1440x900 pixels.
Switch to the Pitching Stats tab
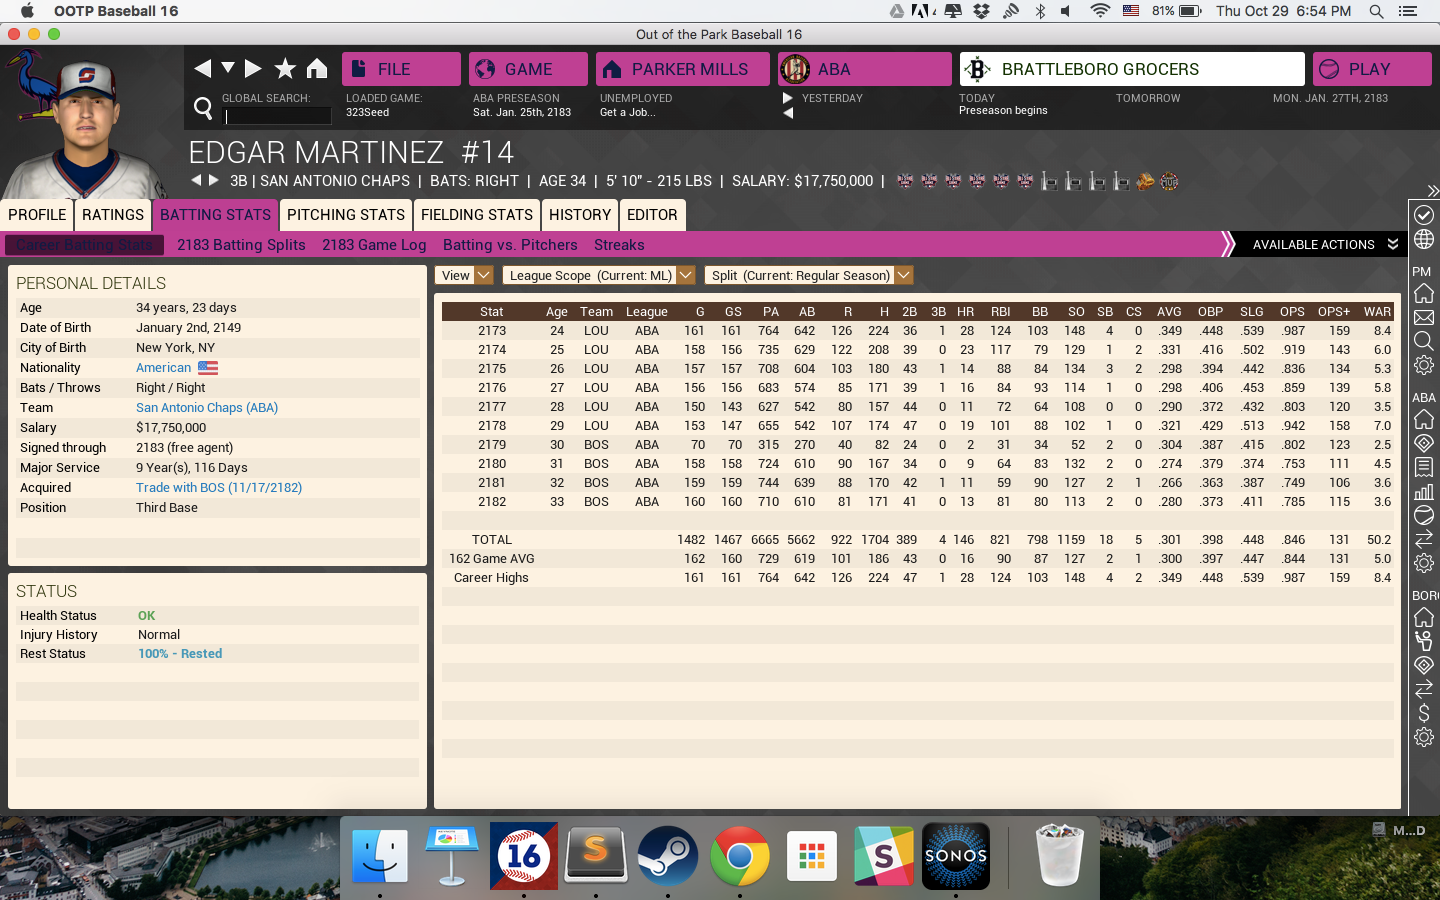(346, 215)
